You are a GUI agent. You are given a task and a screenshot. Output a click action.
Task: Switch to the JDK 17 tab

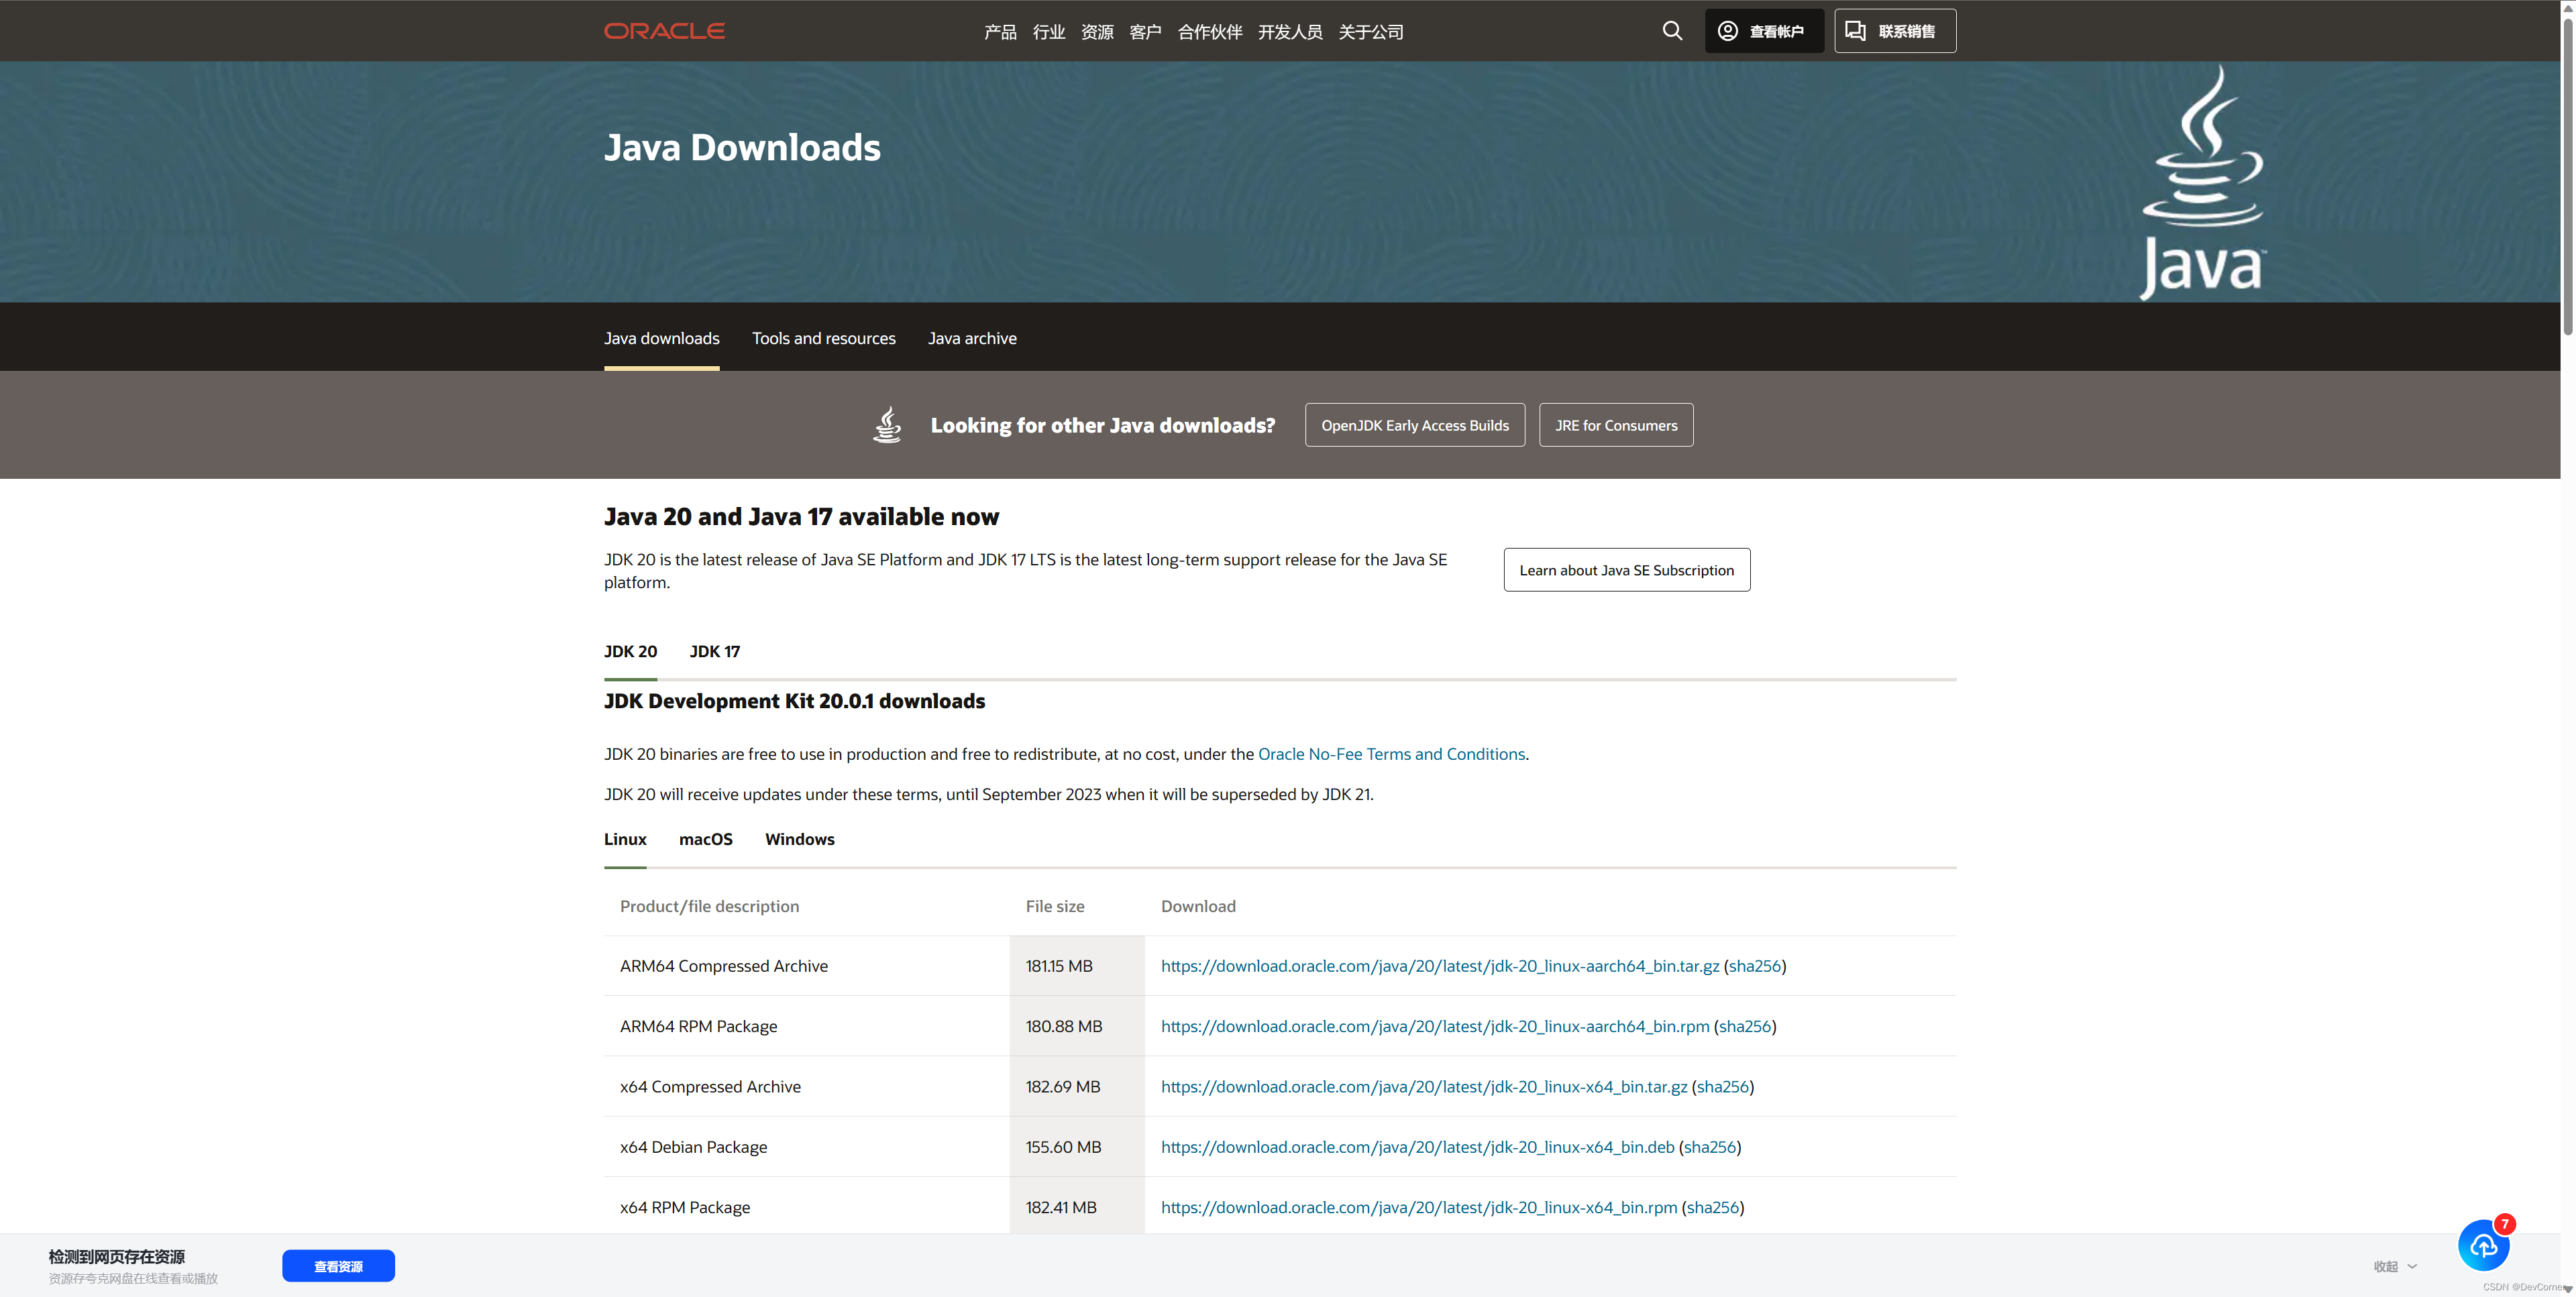[715, 652]
